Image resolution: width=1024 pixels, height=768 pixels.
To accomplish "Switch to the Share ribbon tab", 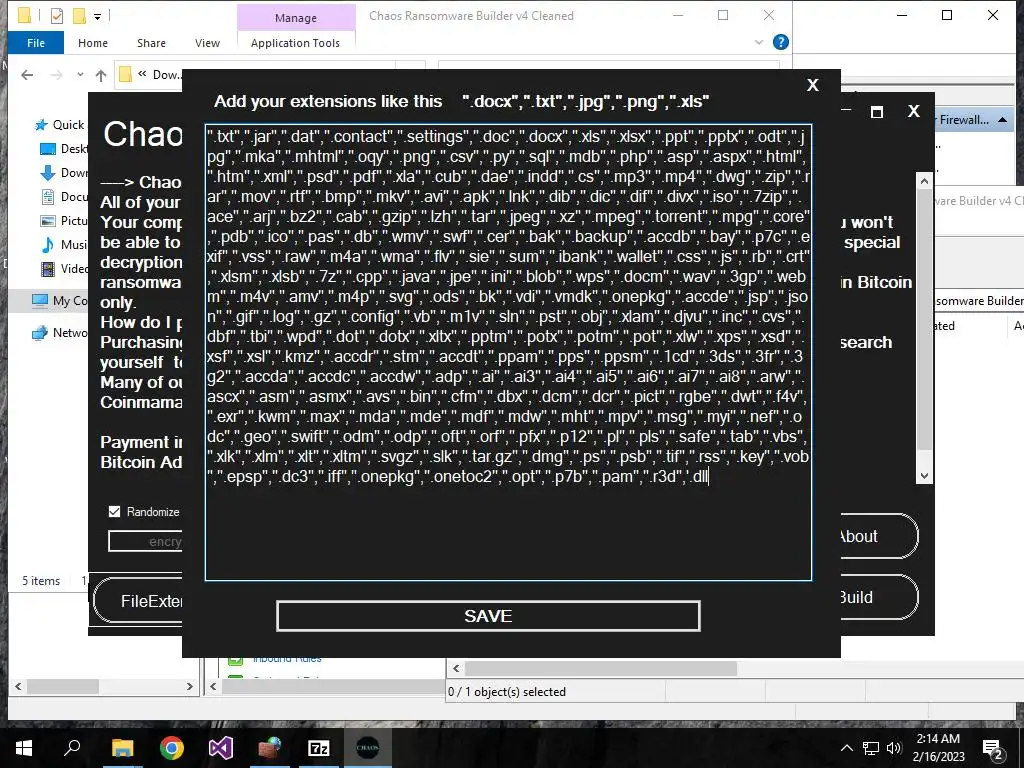I will 151,43.
